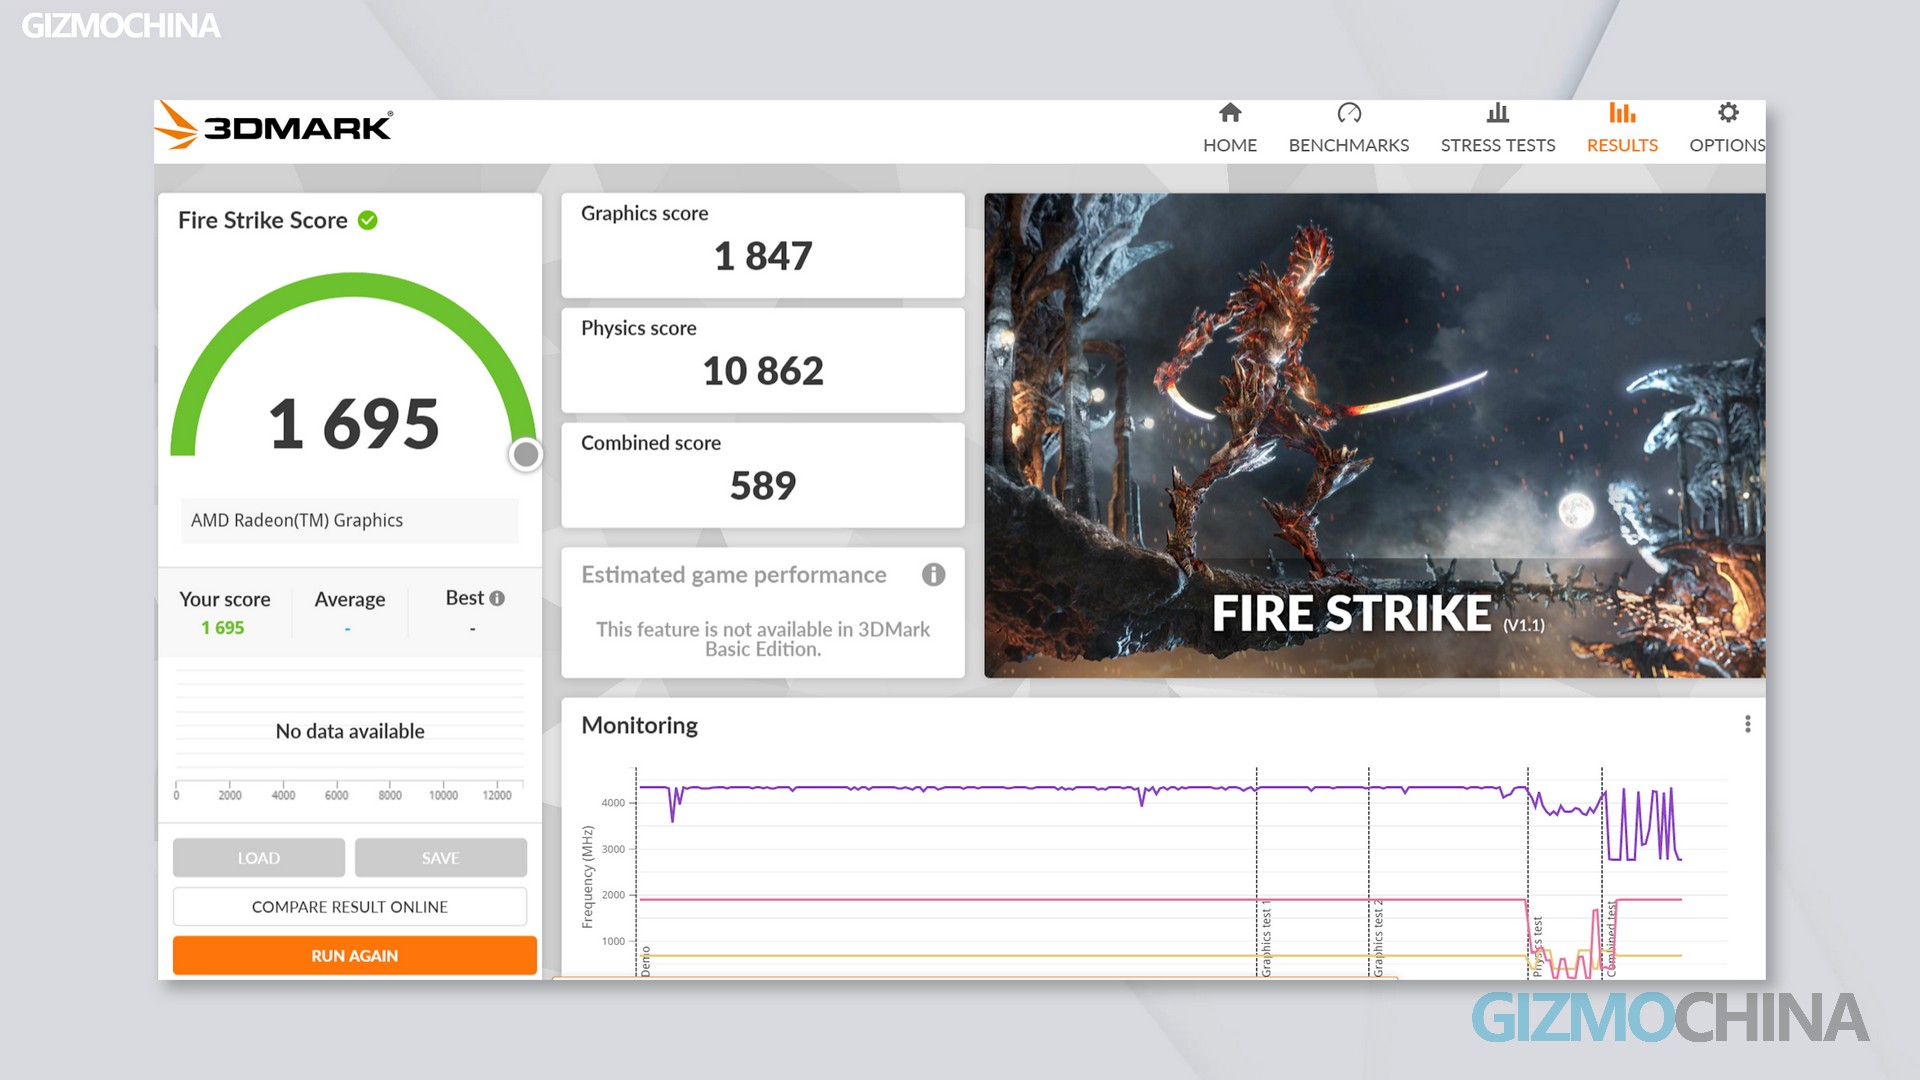Select the Results bar chart icon

point(1621,113)
